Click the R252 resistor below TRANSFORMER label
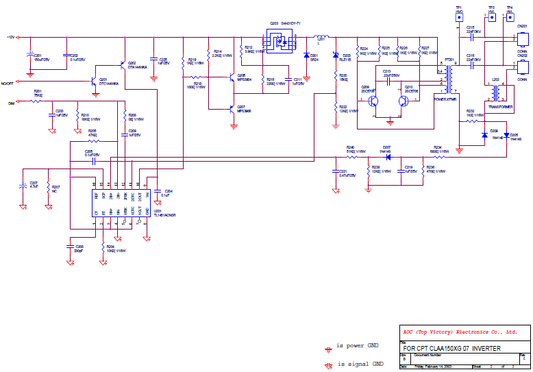This screenshot has width=533, height=372. click(x=472, y=121)
